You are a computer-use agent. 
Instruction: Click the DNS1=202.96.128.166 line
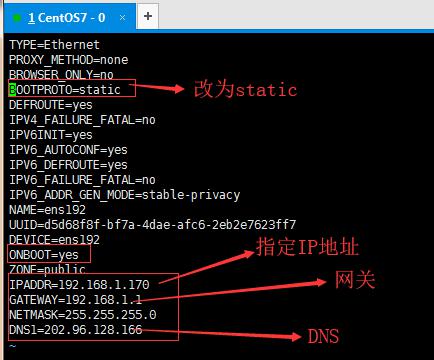(x=76, y=330)
